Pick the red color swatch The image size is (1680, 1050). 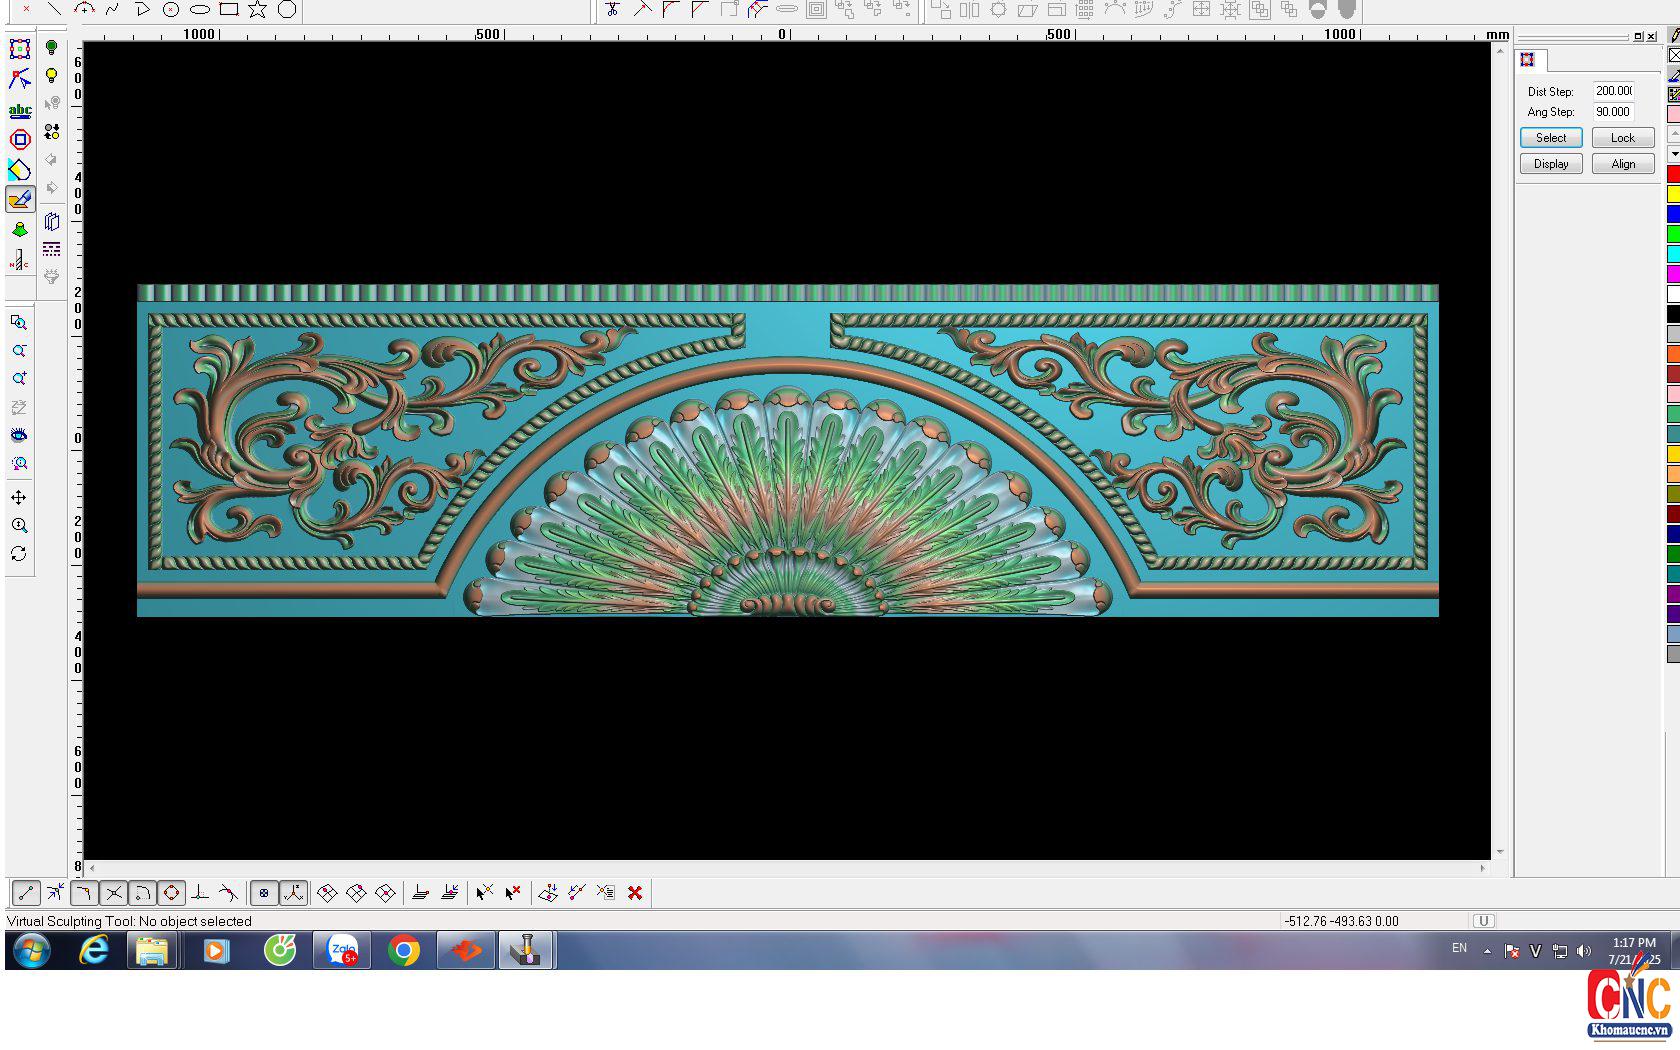point(1673,175)
